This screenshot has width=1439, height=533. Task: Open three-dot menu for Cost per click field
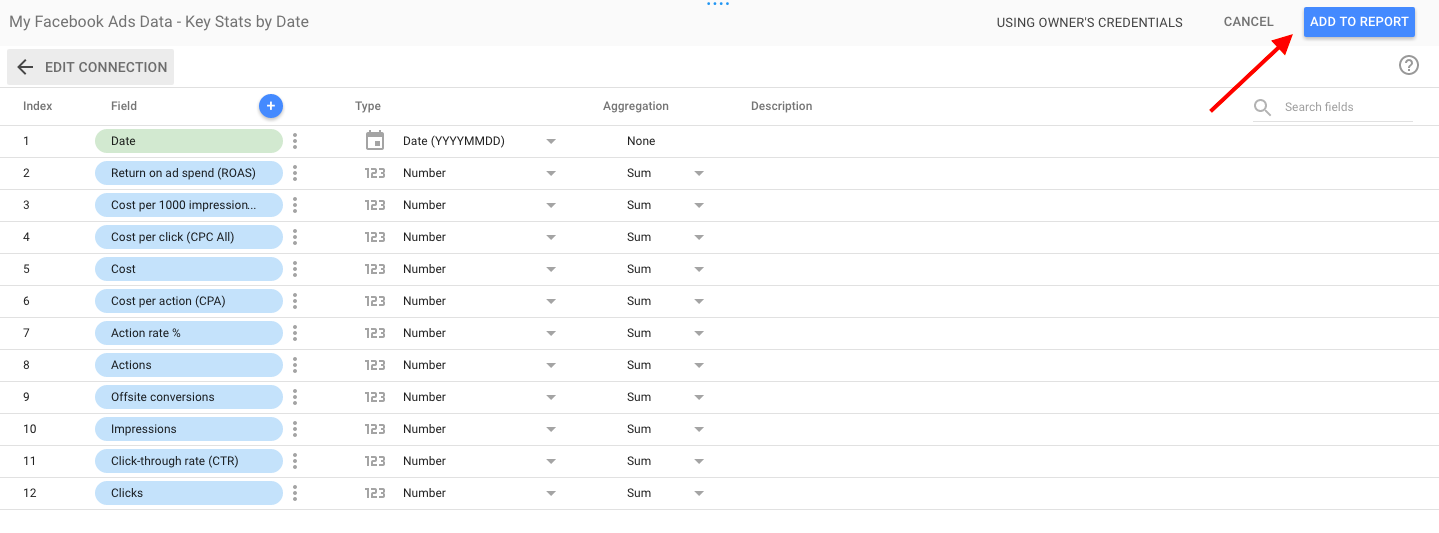295,237
